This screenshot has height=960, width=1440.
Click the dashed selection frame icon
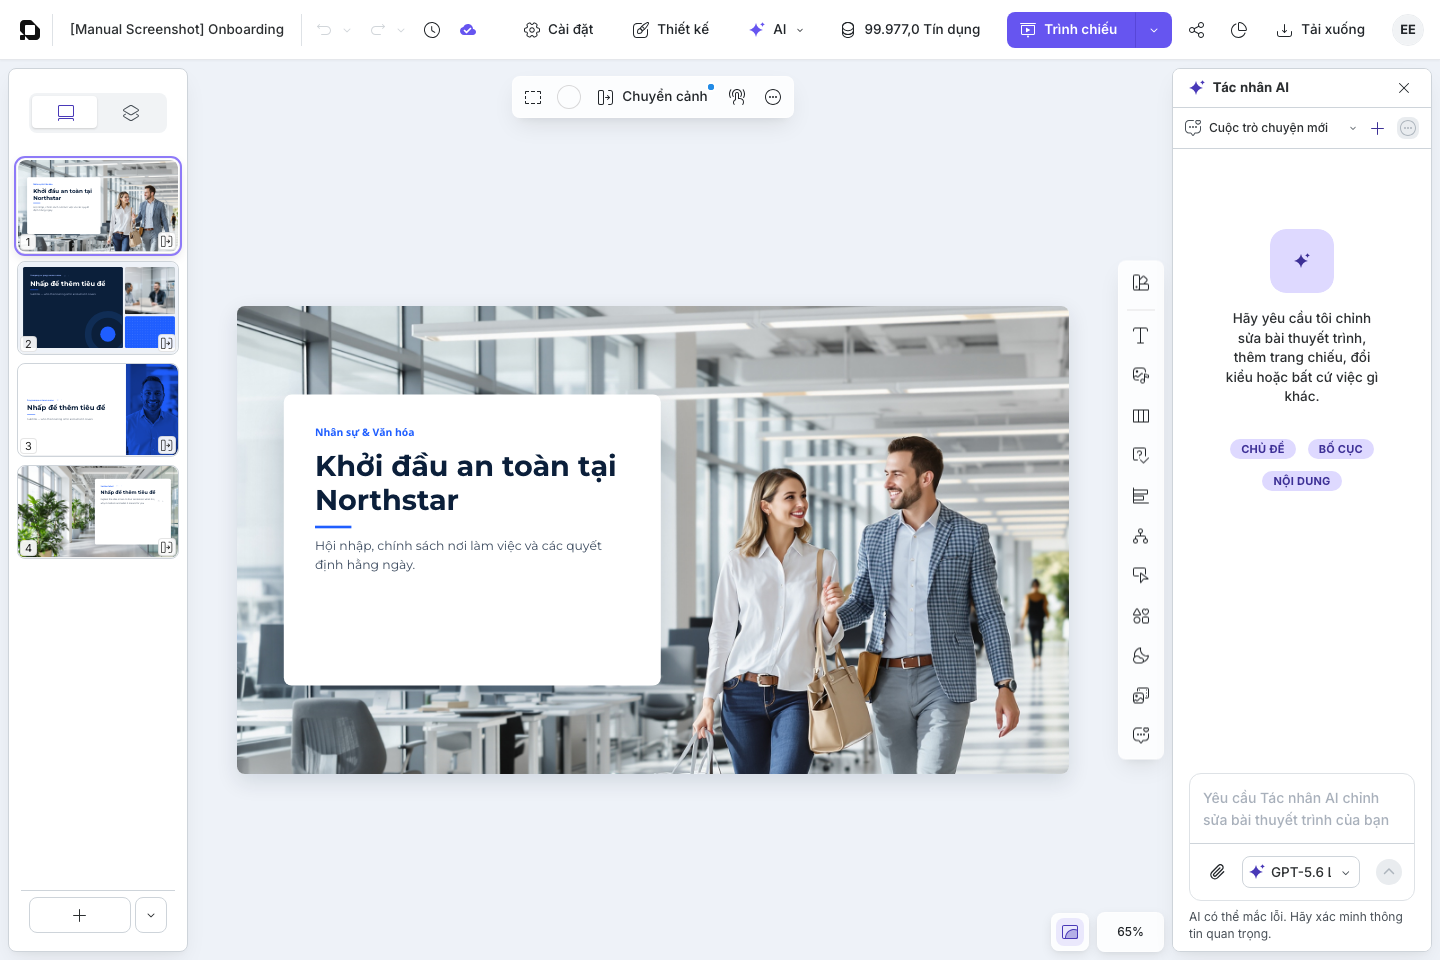[533, 97]
